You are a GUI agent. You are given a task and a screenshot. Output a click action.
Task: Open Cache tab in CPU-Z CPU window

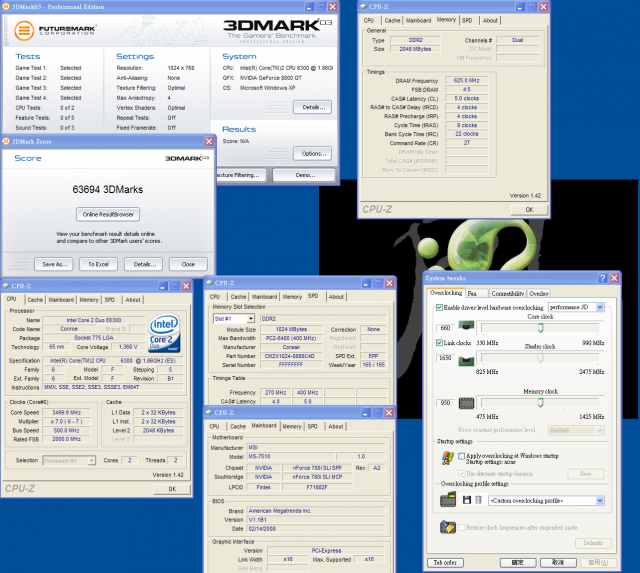[35, 300]
